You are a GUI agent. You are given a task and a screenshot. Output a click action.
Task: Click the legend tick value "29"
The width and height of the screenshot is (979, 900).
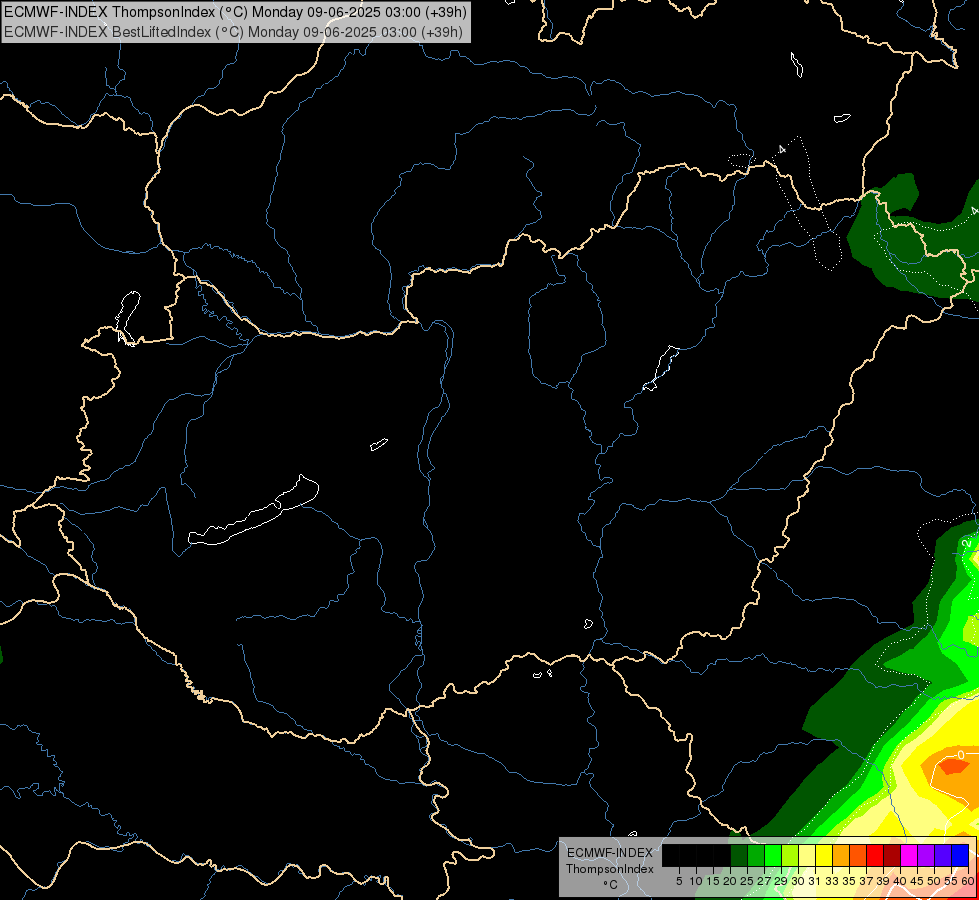pyautogui.click(x=781, y=881)
